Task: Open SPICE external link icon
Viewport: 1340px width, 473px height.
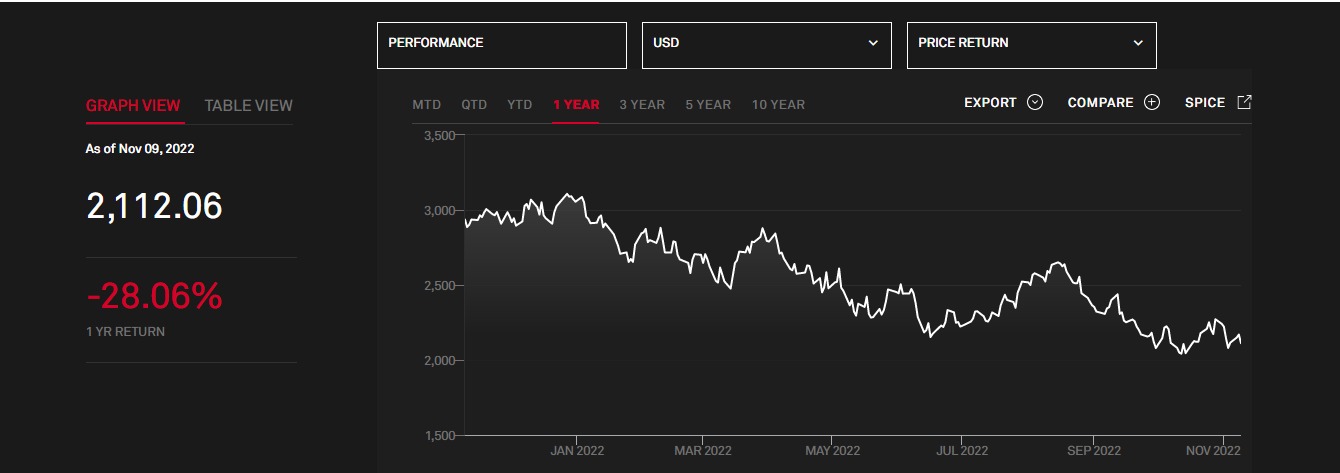Action: click(1245, 102)
